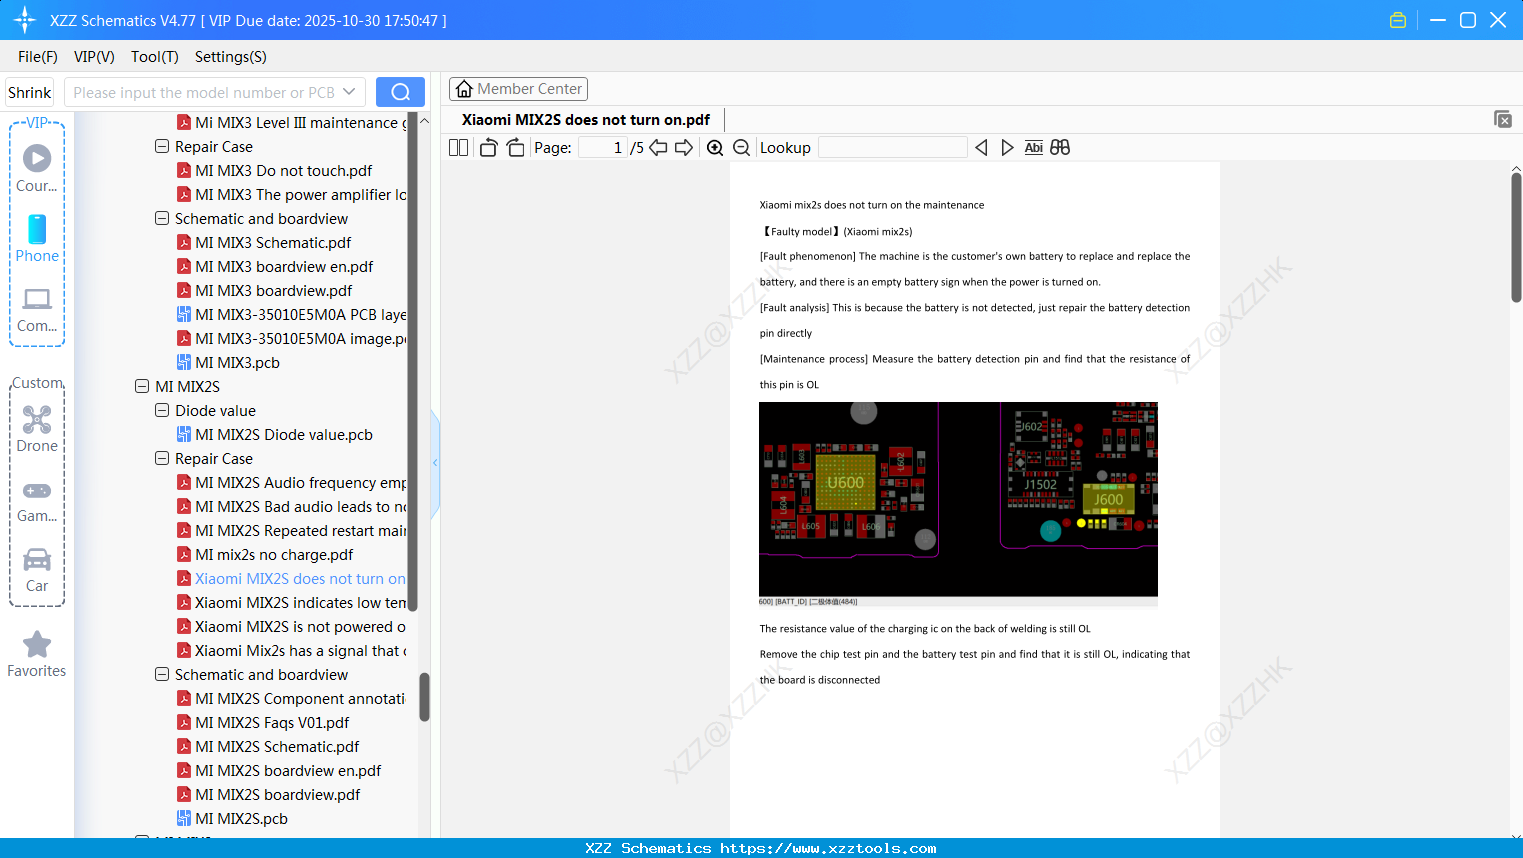Collapse Schematic and boardview under MI MIX2S
This screenshot has height=858, width=1523.
point(162,675)
